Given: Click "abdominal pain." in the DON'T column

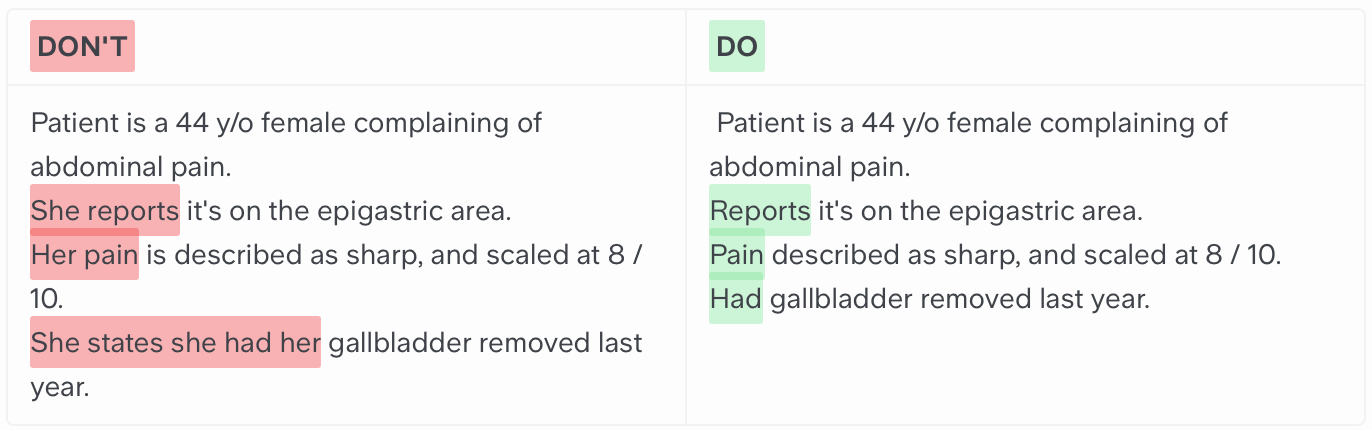Looking at the screenshot, I should [x=131, y=167].
